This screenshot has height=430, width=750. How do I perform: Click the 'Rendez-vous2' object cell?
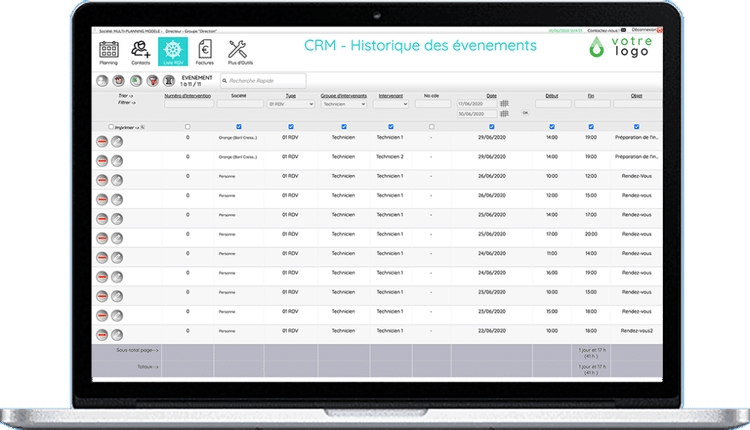pyautogui.click(x=637, y=331)
